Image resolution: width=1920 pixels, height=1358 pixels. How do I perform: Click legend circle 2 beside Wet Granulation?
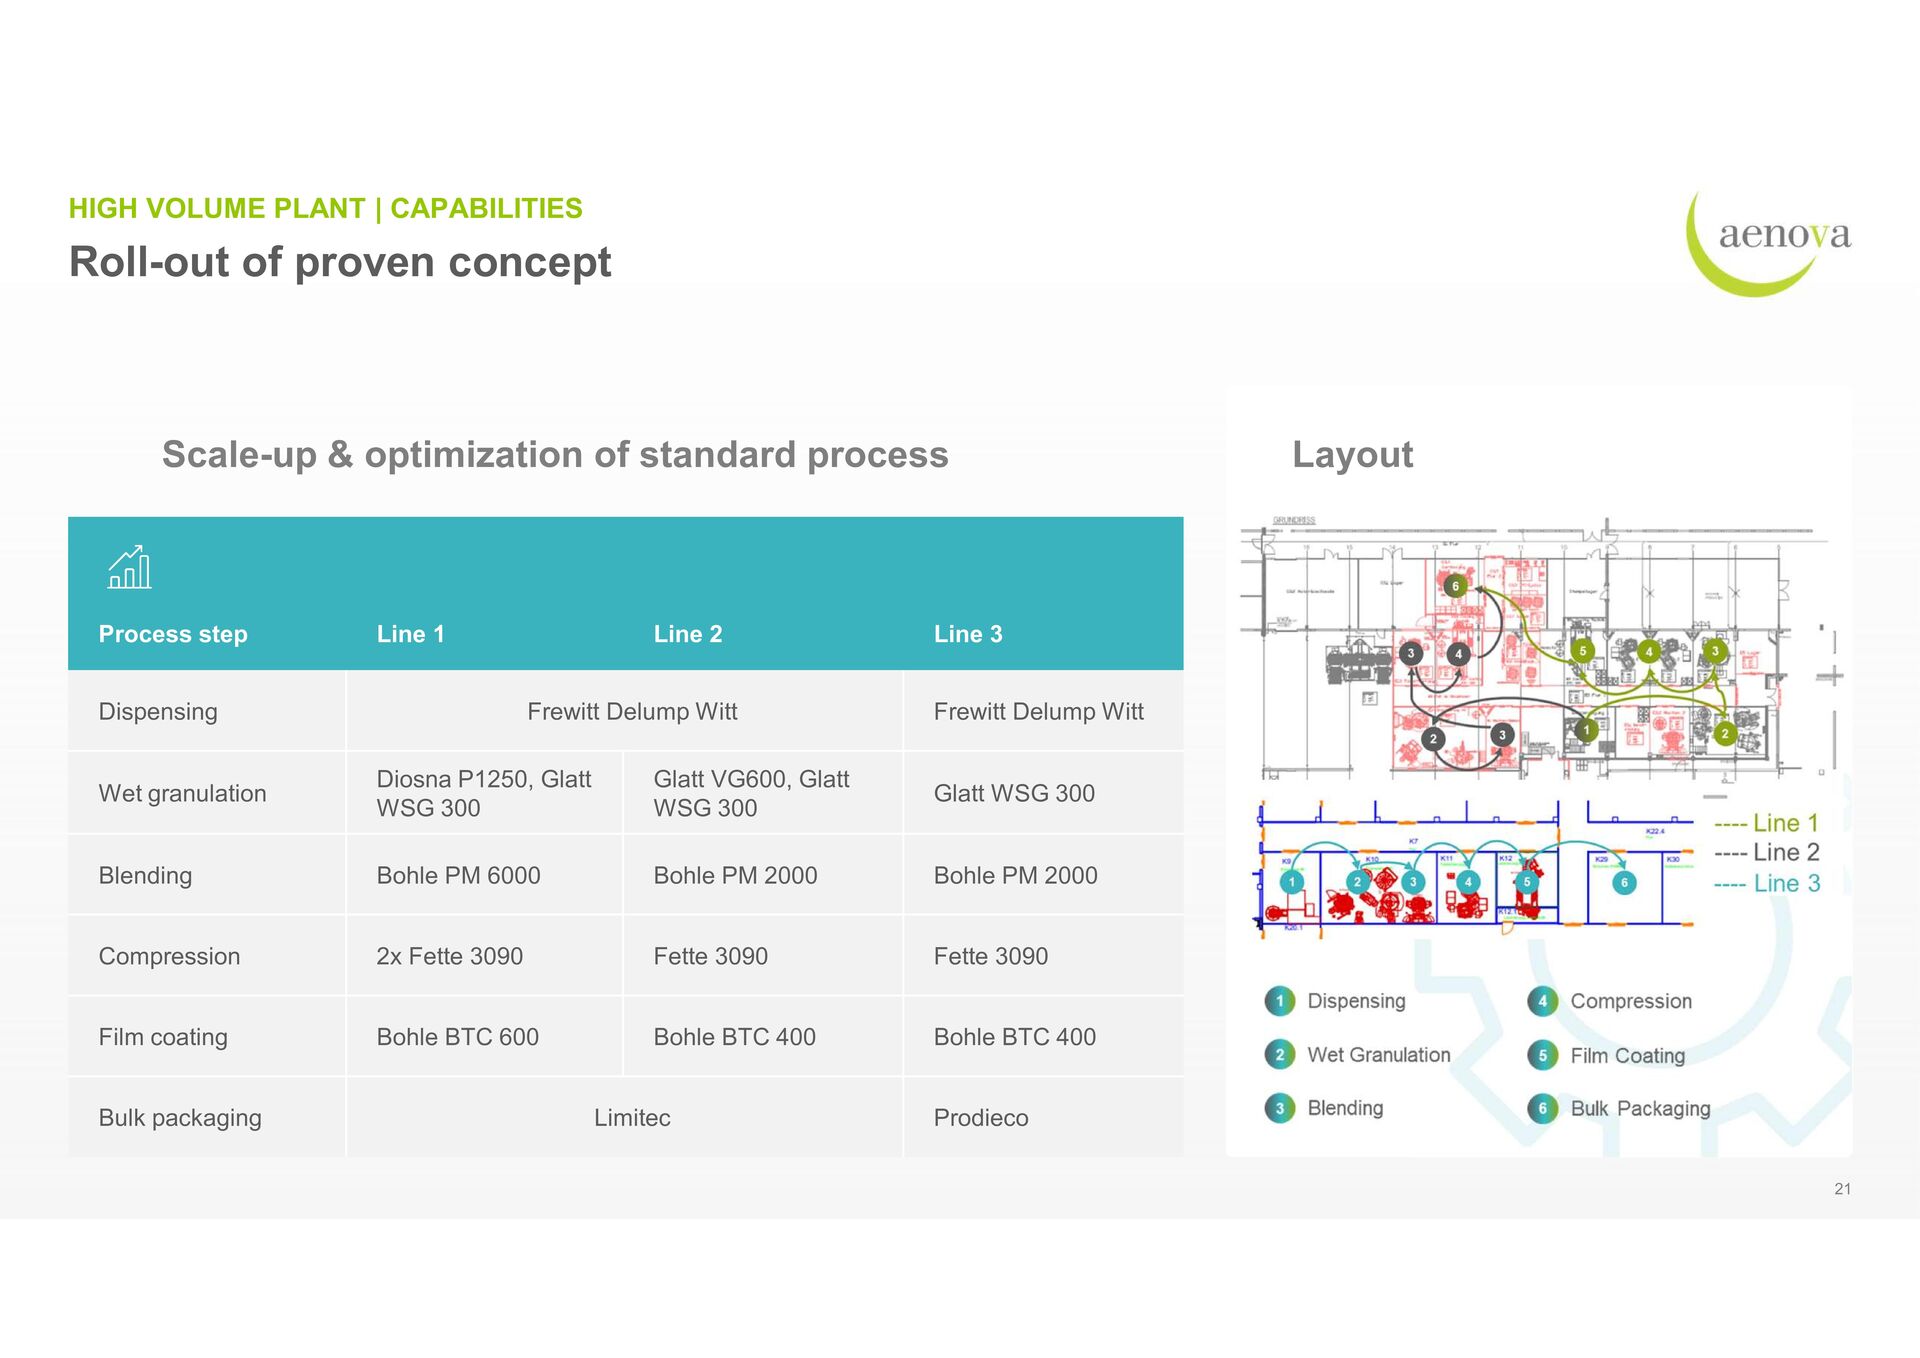[1279, 1055]
